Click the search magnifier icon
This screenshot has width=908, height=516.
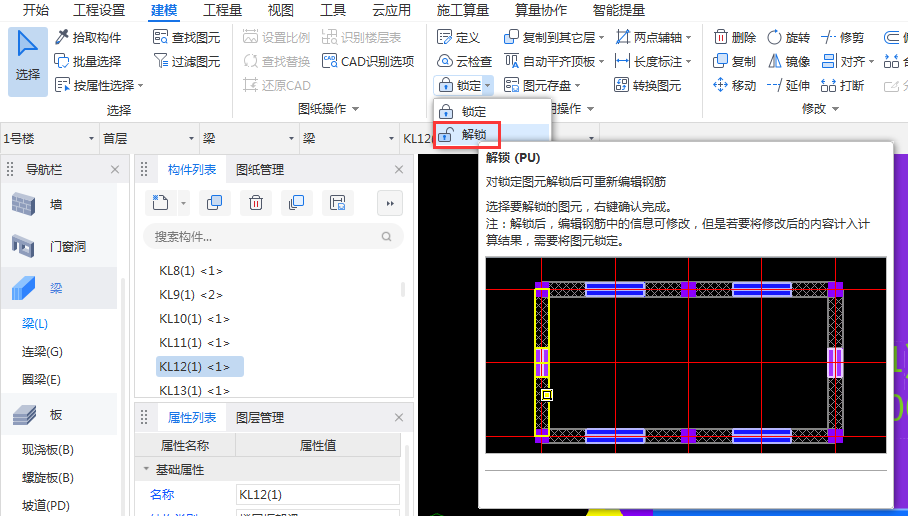pos(386,236)
